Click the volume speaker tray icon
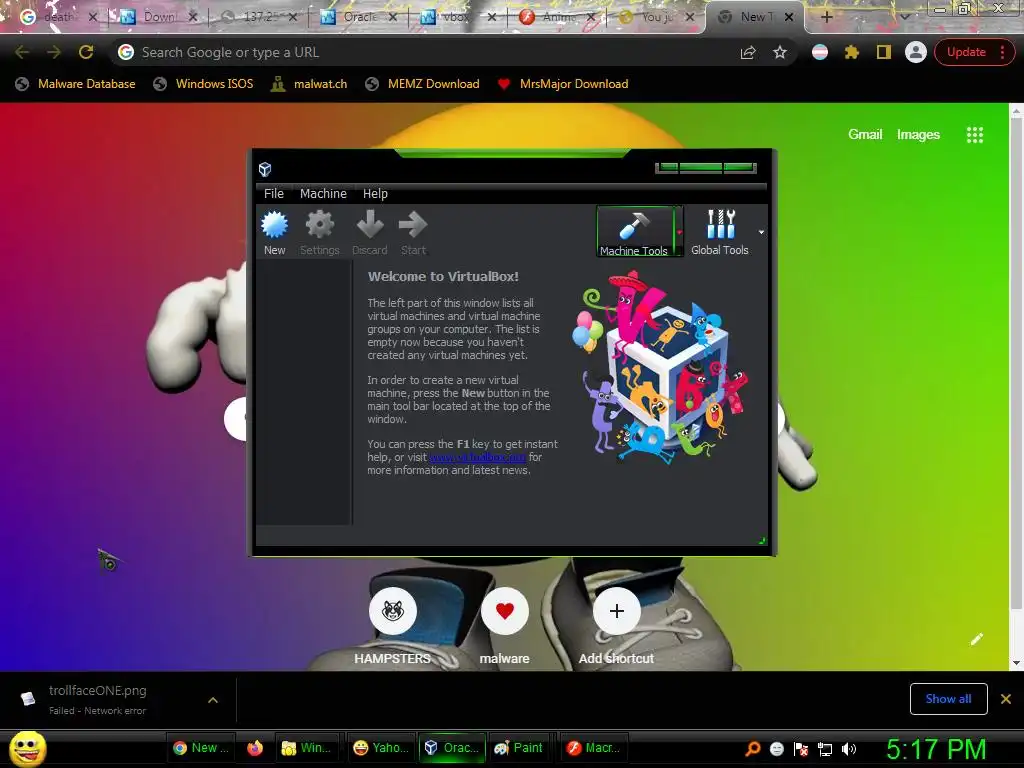 click(x=849, y=749)
